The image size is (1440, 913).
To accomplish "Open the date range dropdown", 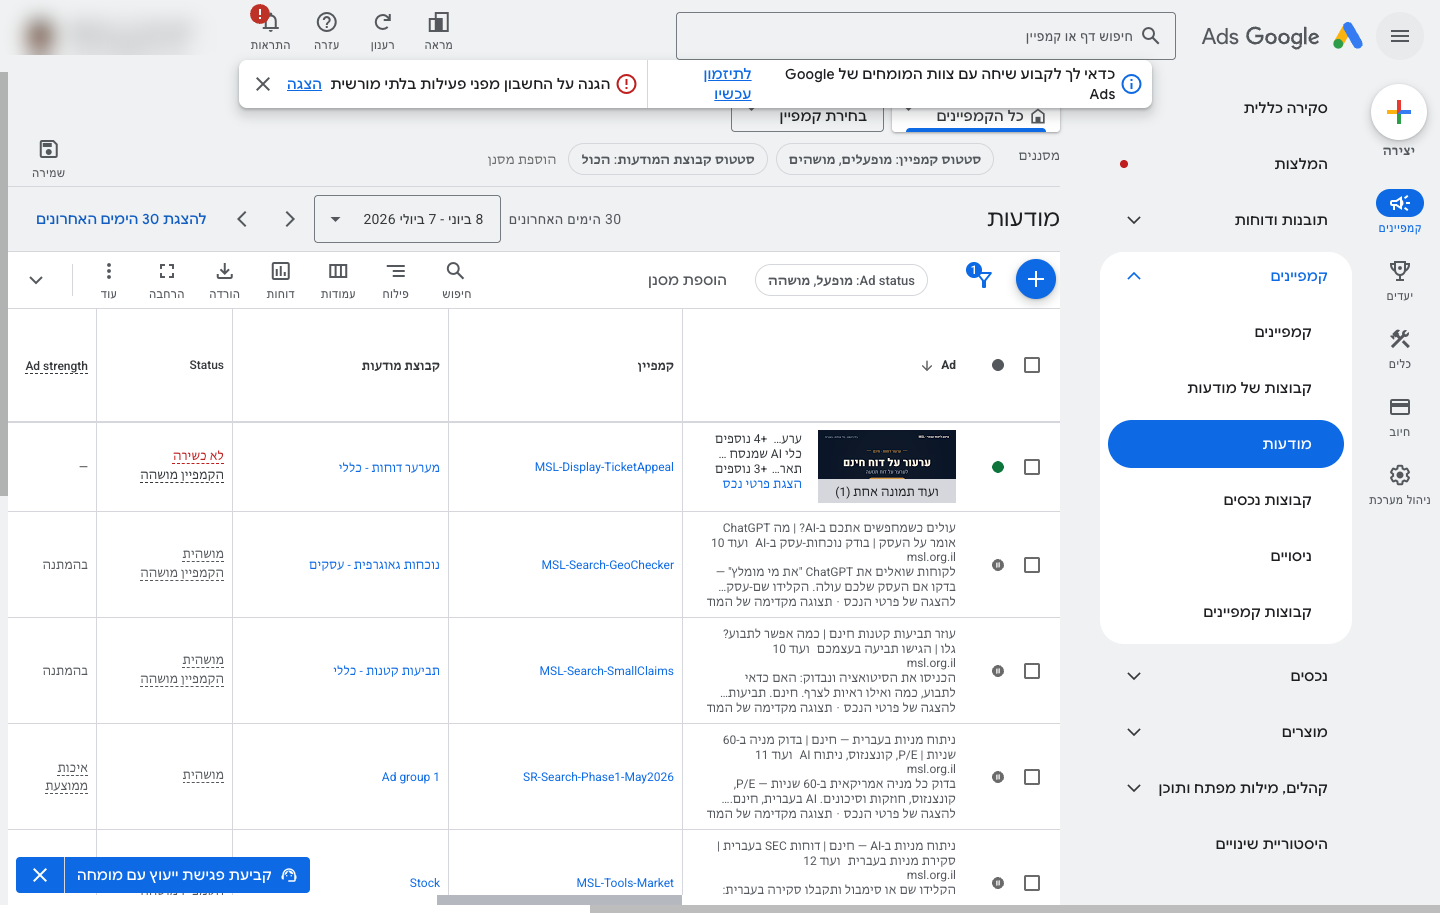I will pyautogui.click(x=407, y=219).
